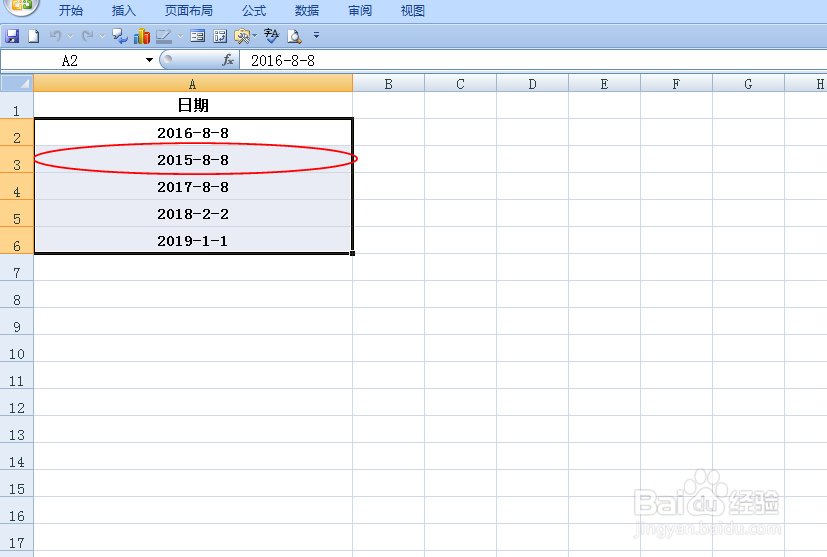Open the 插入 ribbon tab
Viewport: 827px width, 557px height.
123,10
